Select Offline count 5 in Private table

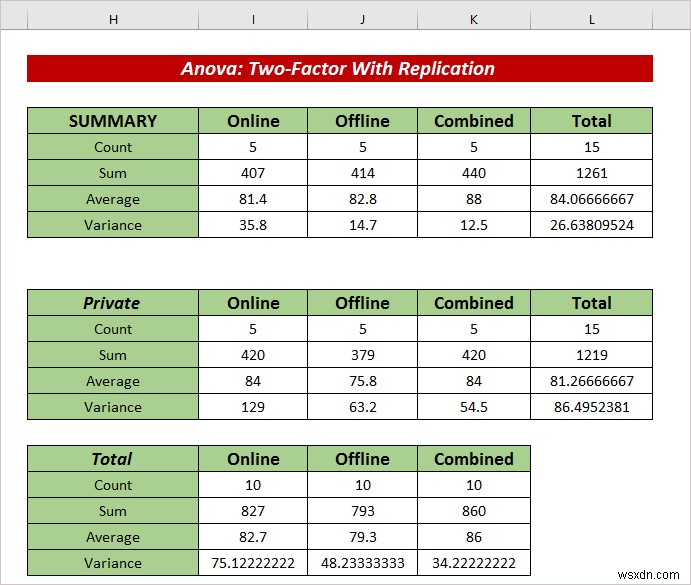click(362, 329)
